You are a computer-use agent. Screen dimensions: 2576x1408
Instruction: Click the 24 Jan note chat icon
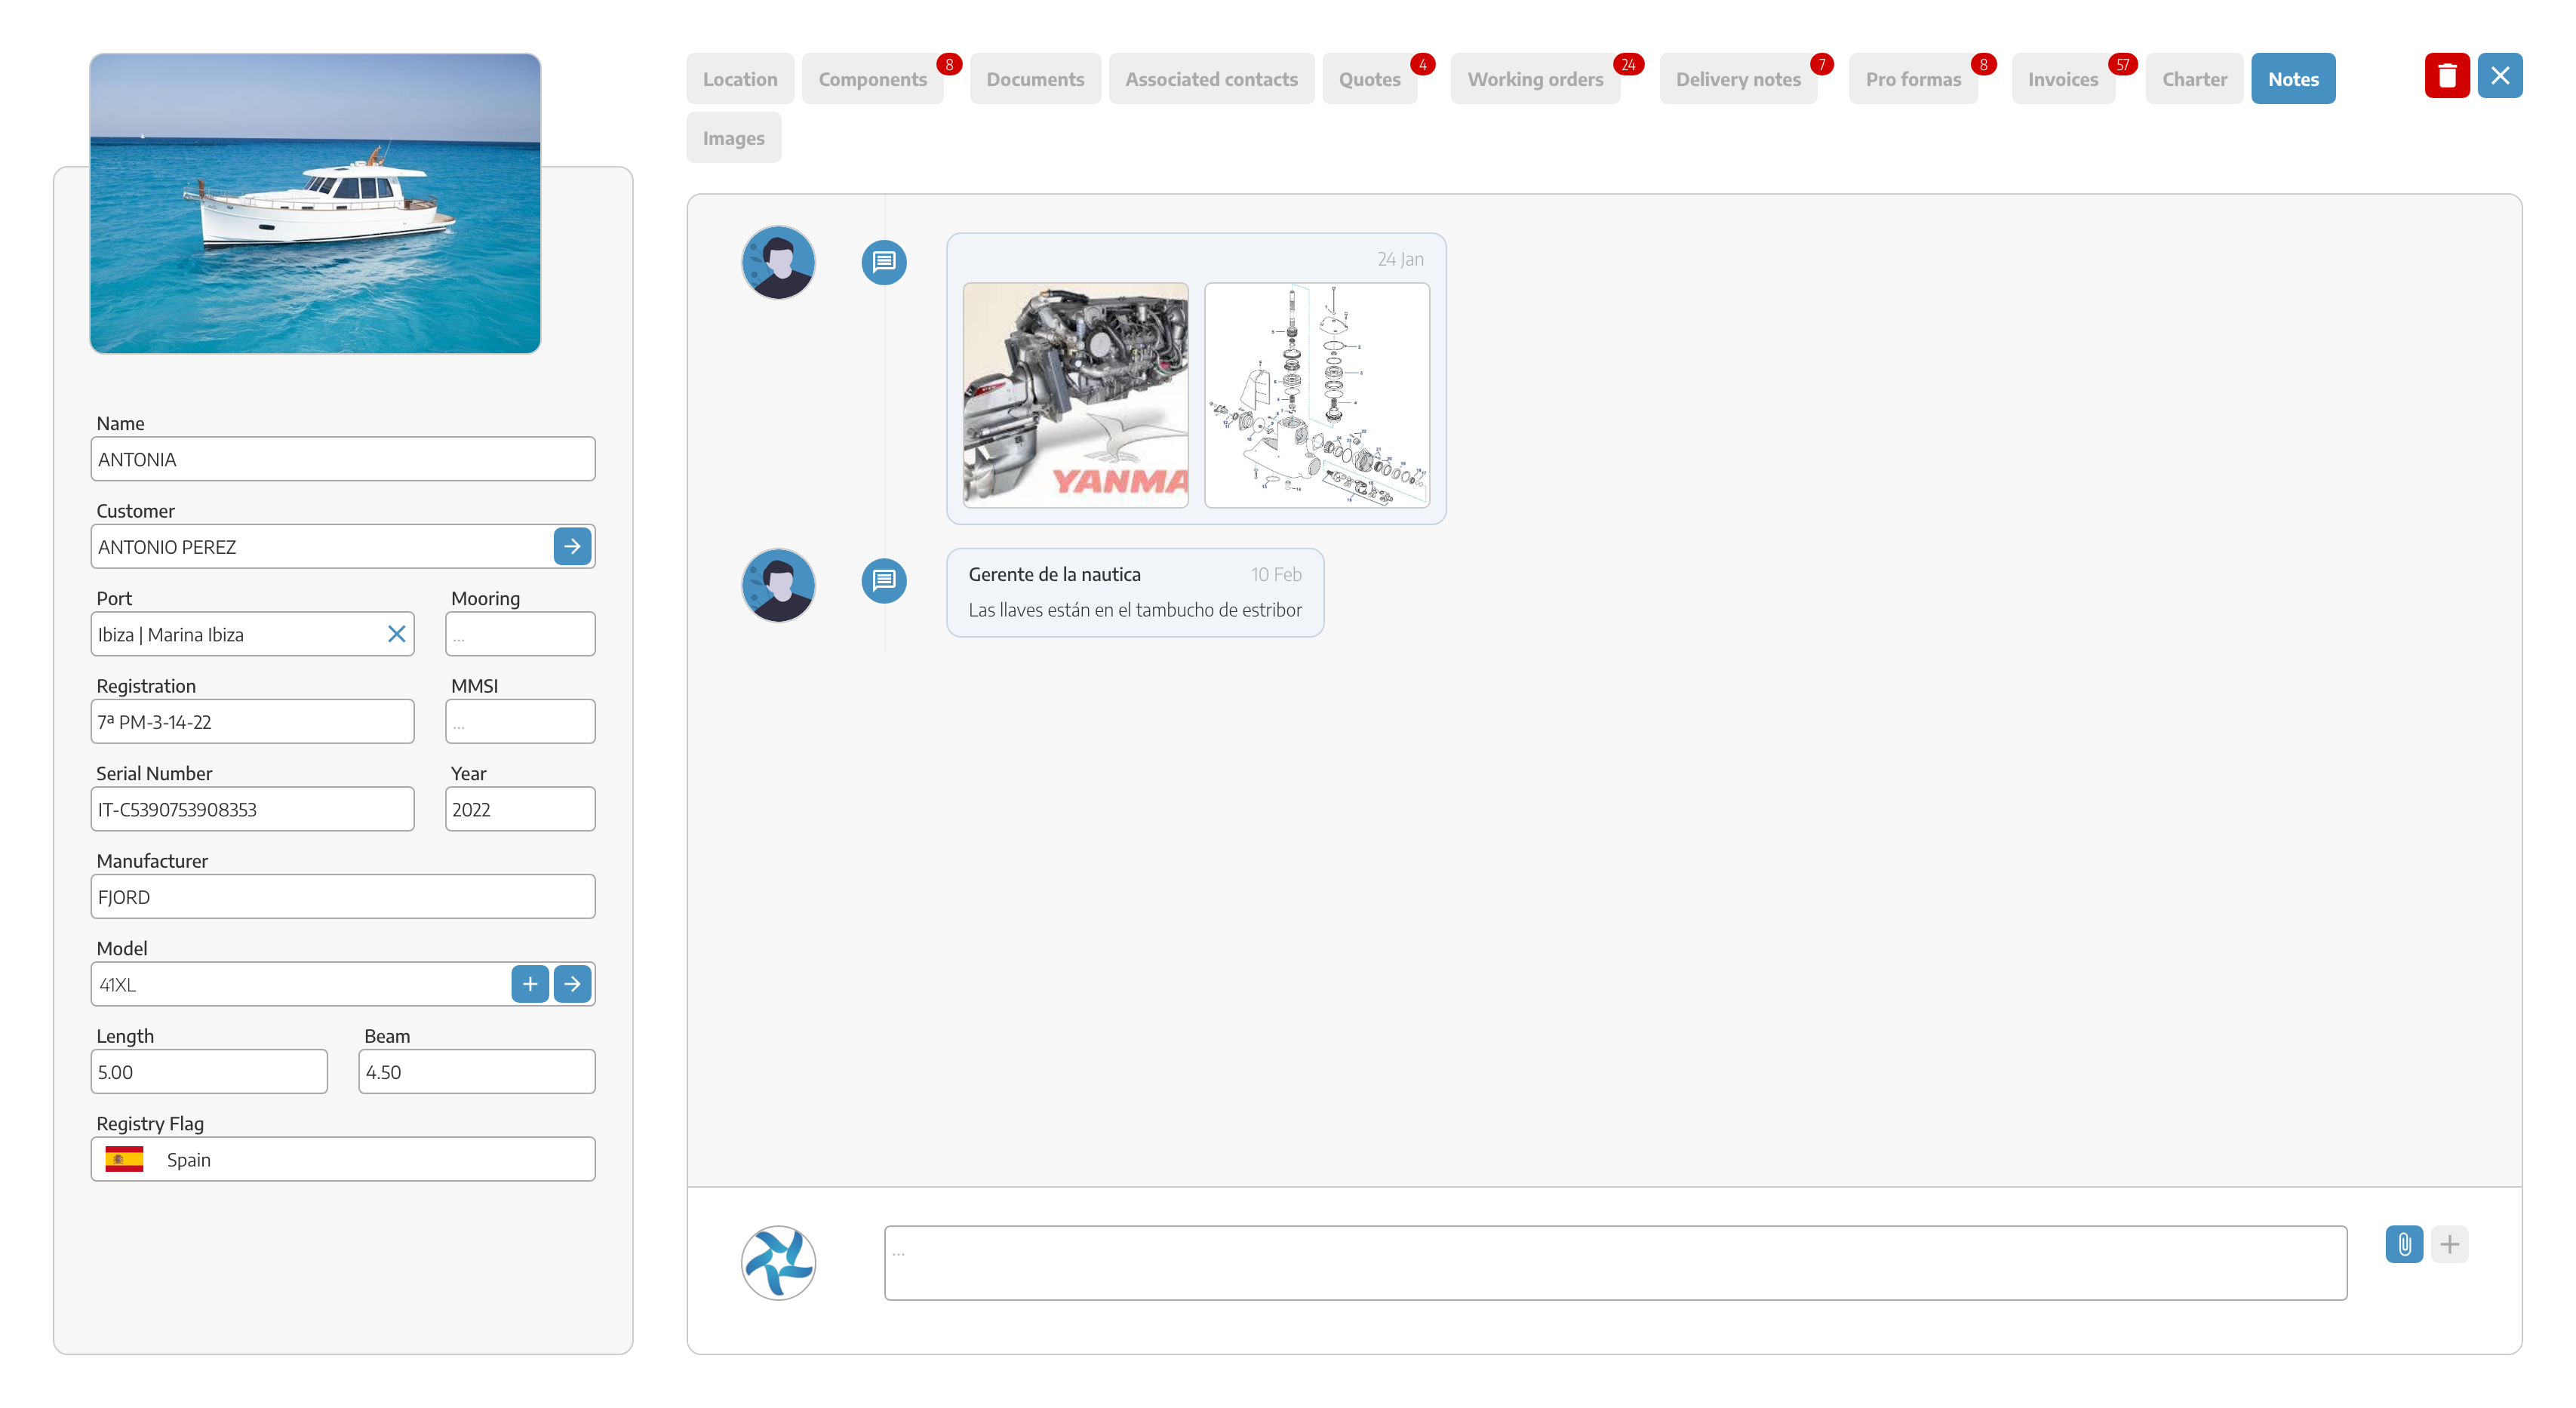(884, 262)
